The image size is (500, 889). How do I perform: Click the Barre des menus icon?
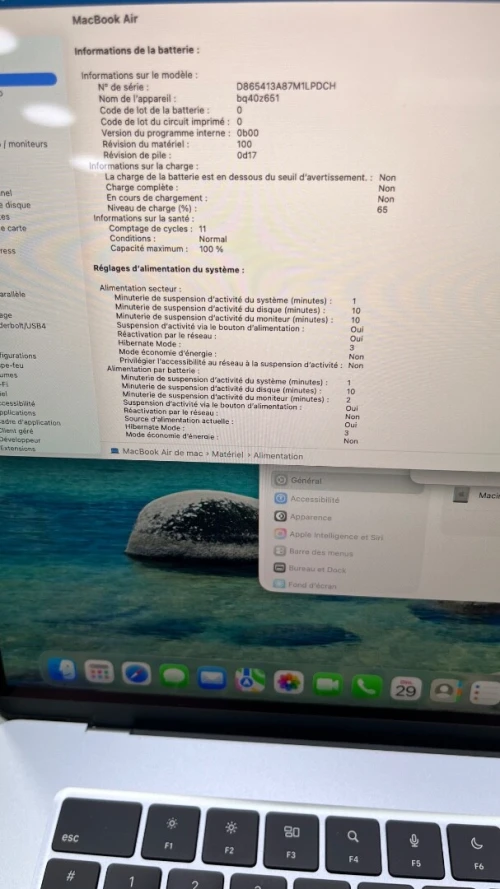coord(279,551)
